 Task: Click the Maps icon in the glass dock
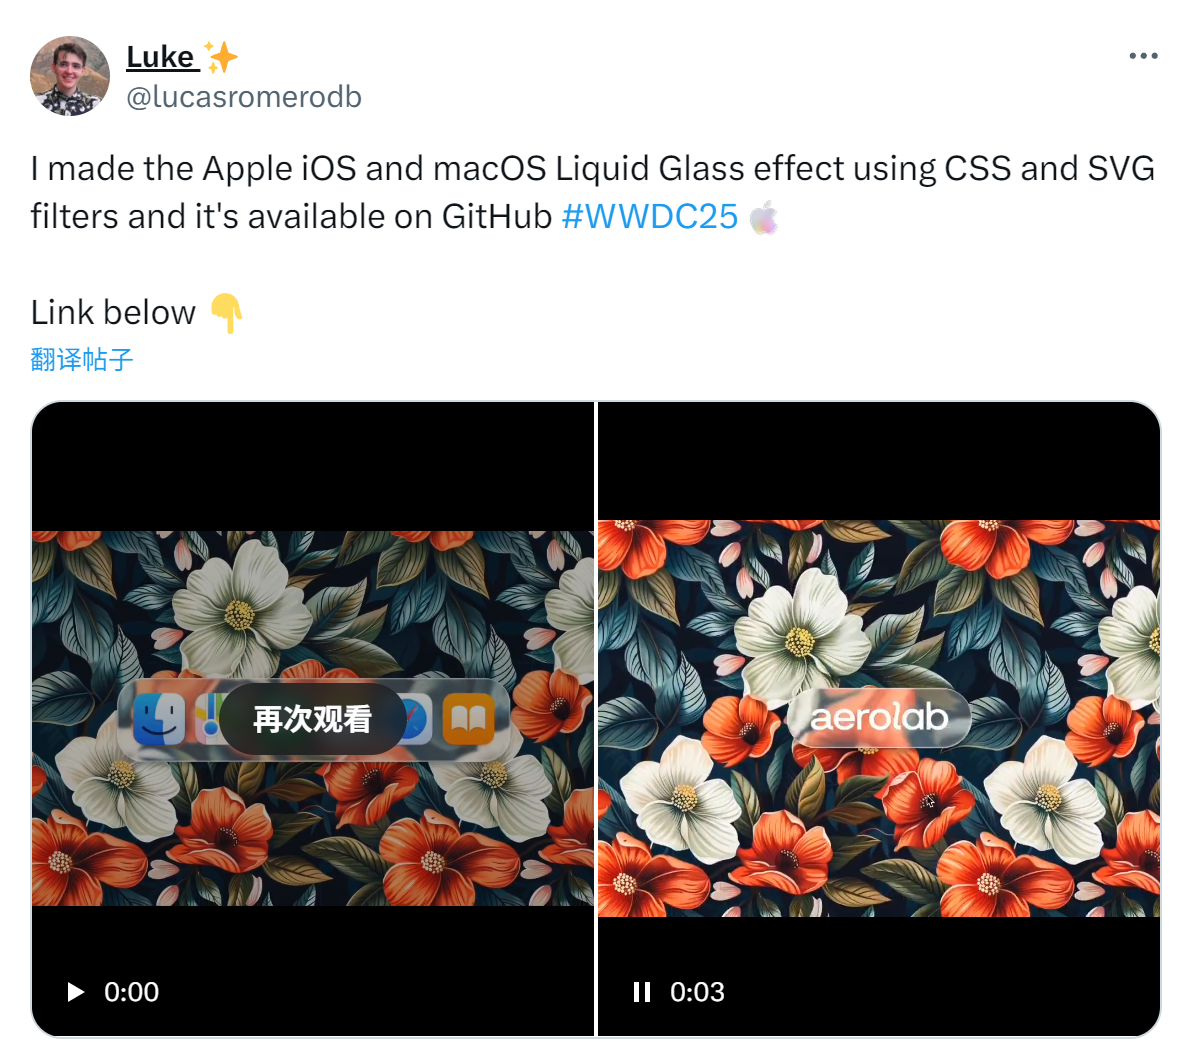click(209, 719)
